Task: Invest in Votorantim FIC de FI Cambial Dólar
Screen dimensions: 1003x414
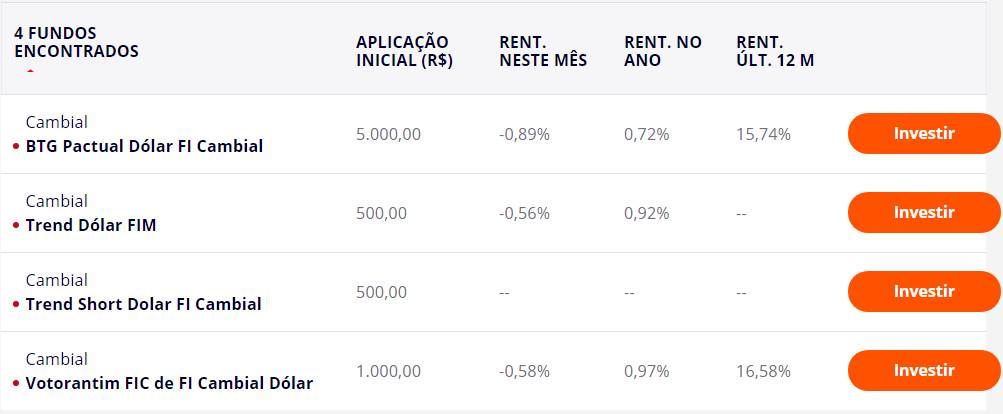Action: click(924, 371)
